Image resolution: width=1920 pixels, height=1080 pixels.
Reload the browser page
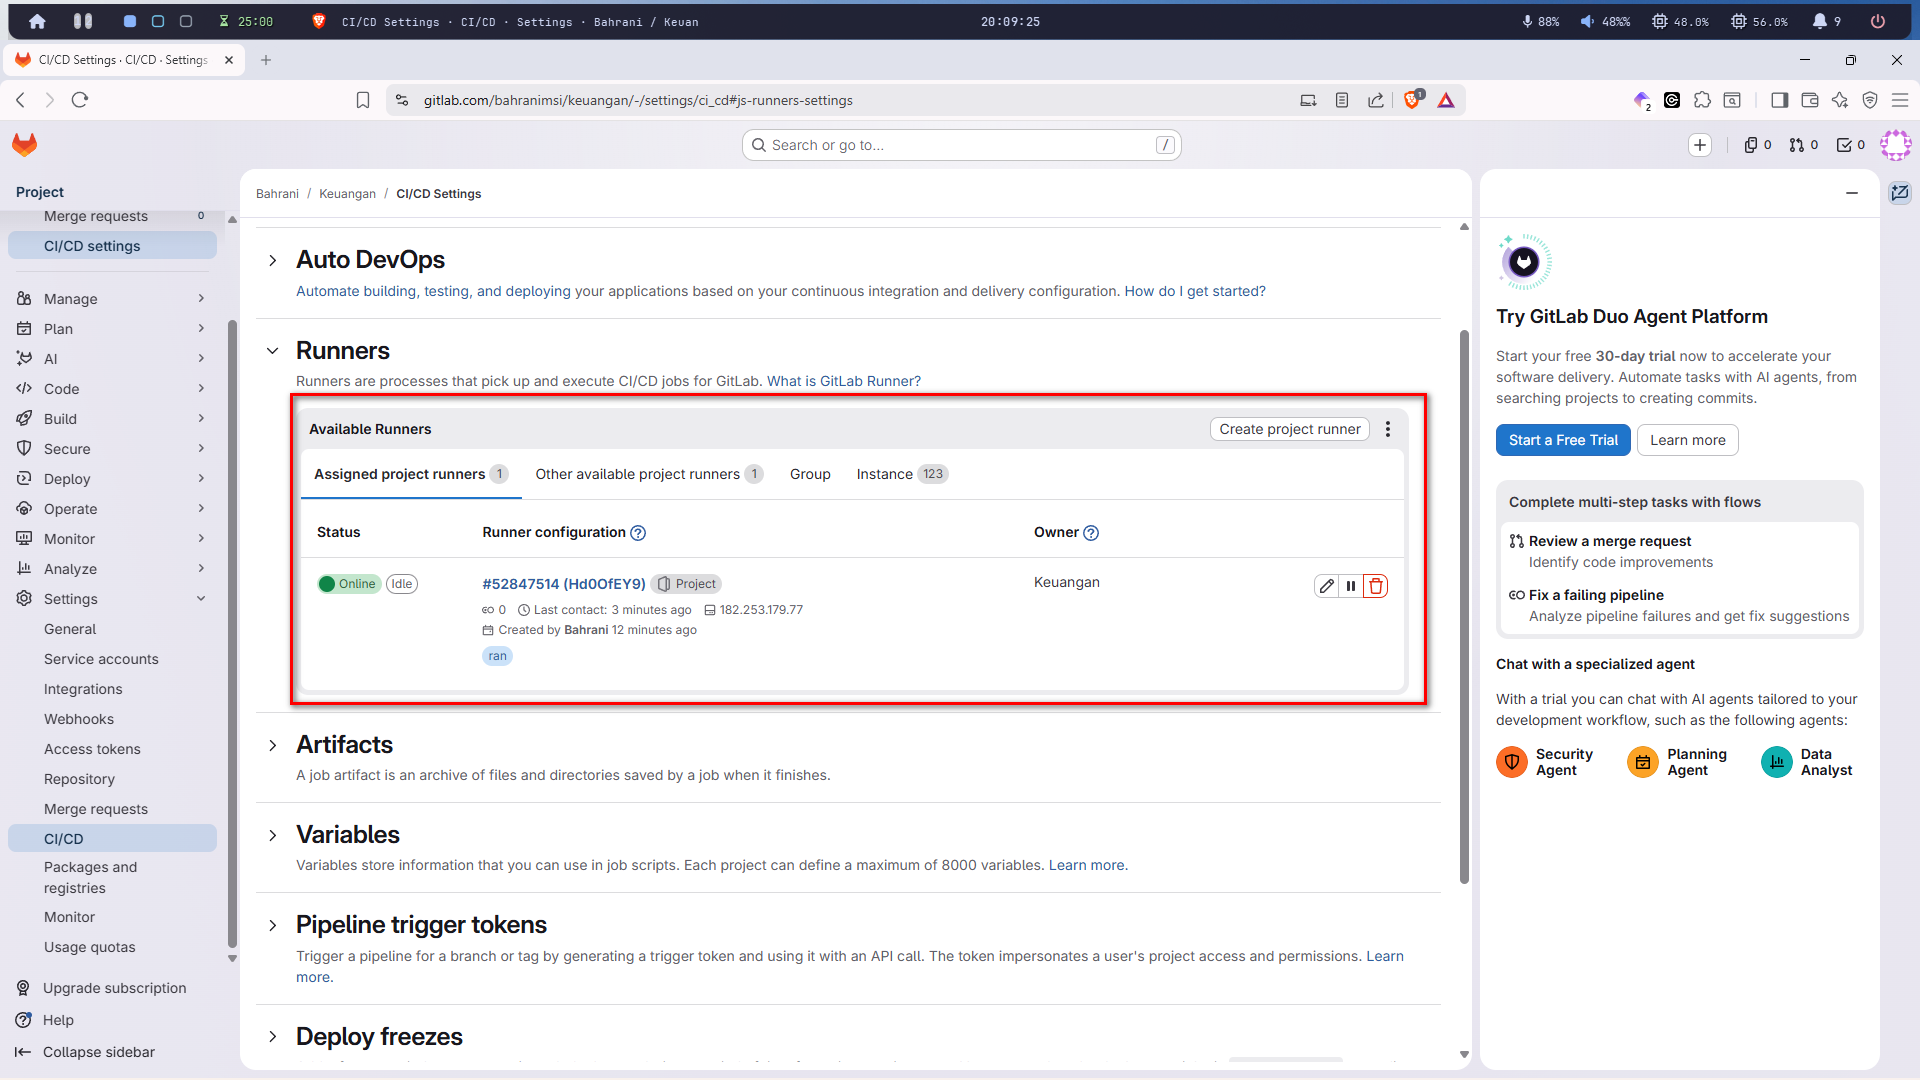(80, 100)
